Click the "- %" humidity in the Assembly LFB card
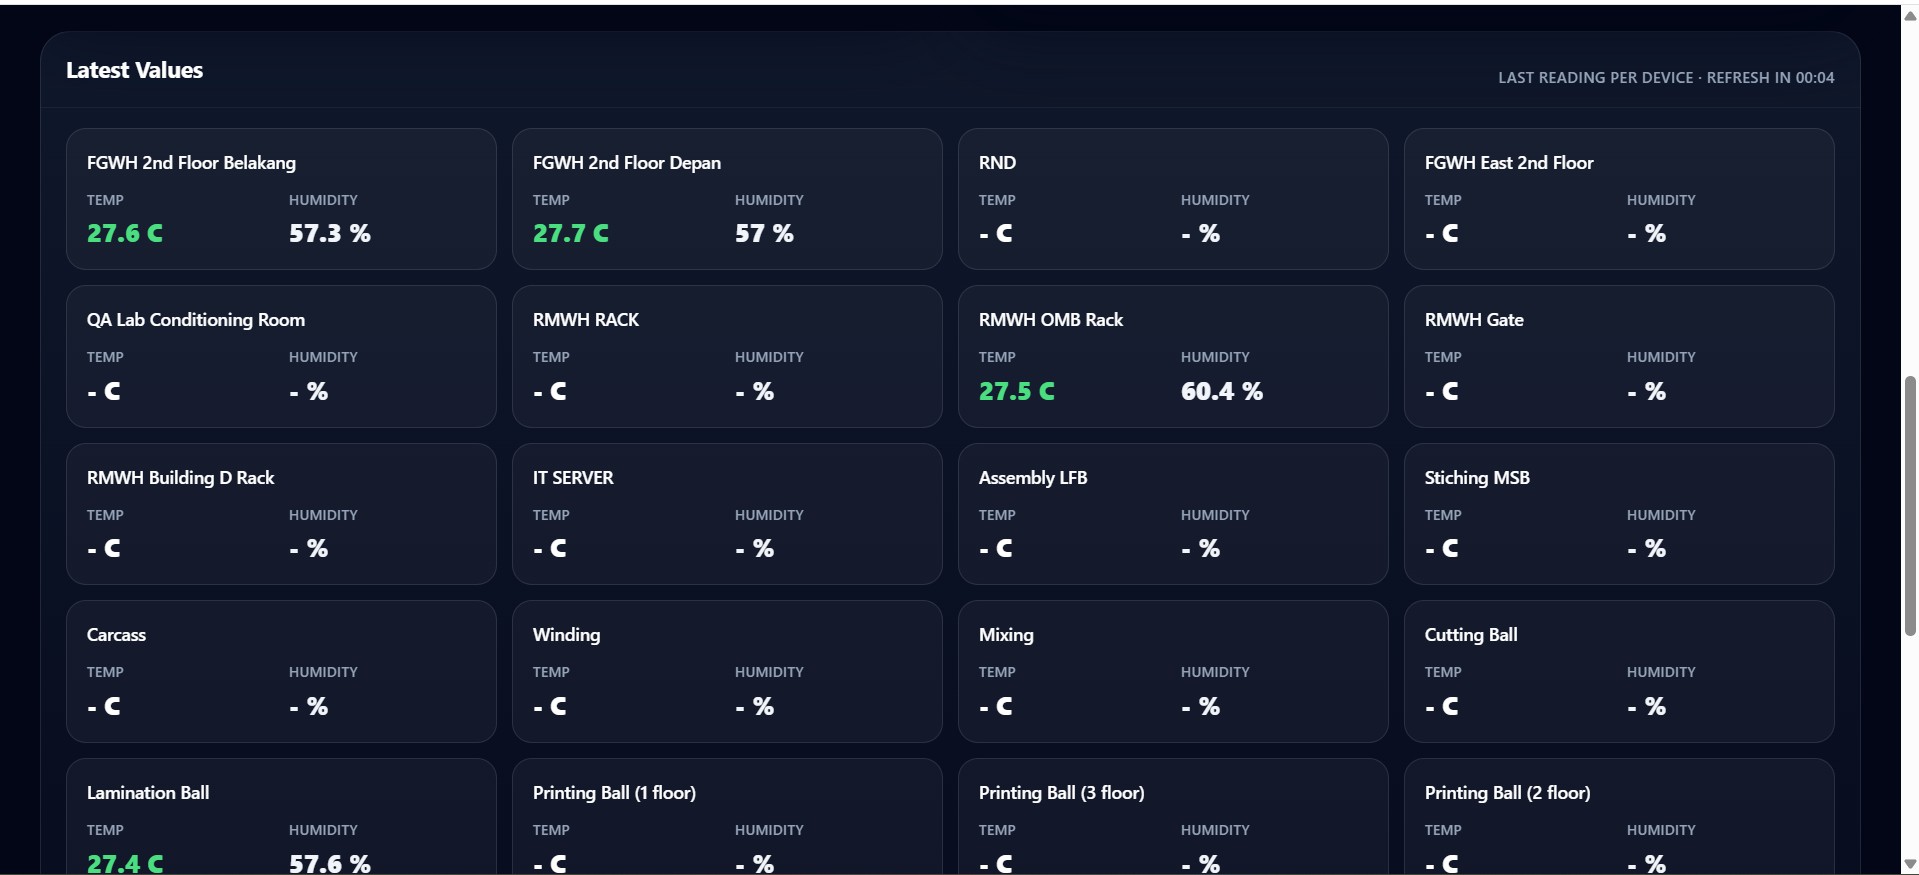This screenshot has width=1919, height=875. (1200, 549)
